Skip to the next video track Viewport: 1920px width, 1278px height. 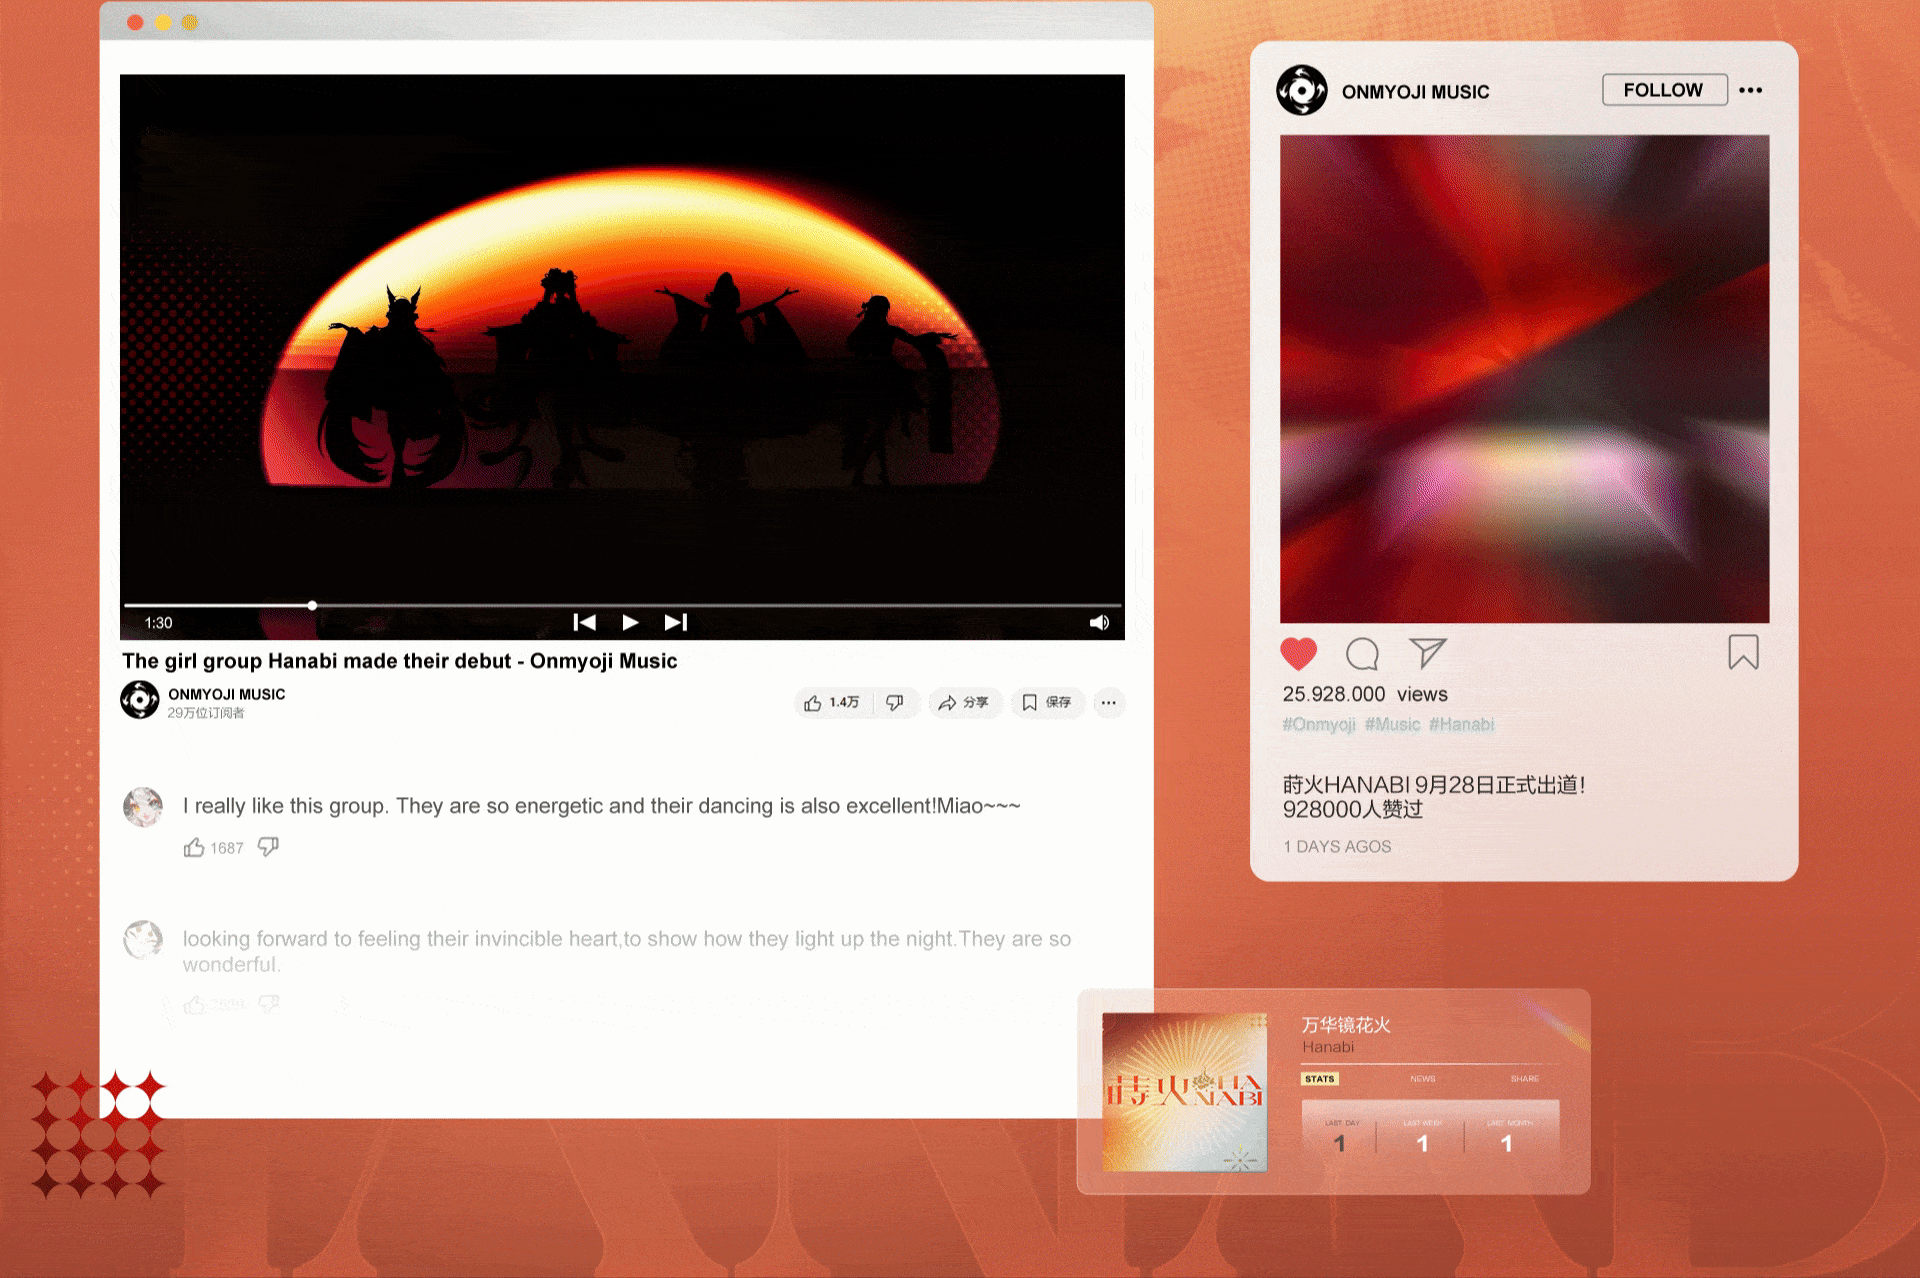click(676, 622)
